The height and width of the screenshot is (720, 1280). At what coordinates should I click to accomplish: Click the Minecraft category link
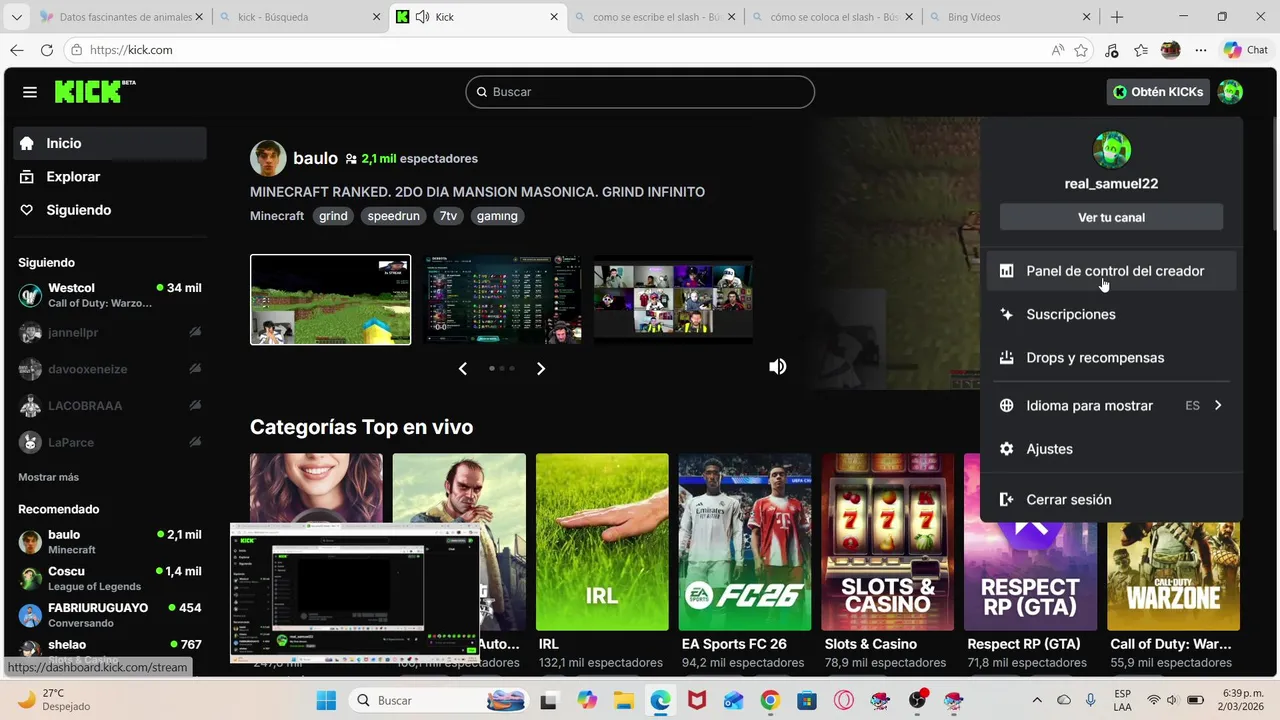pos(277,216)
